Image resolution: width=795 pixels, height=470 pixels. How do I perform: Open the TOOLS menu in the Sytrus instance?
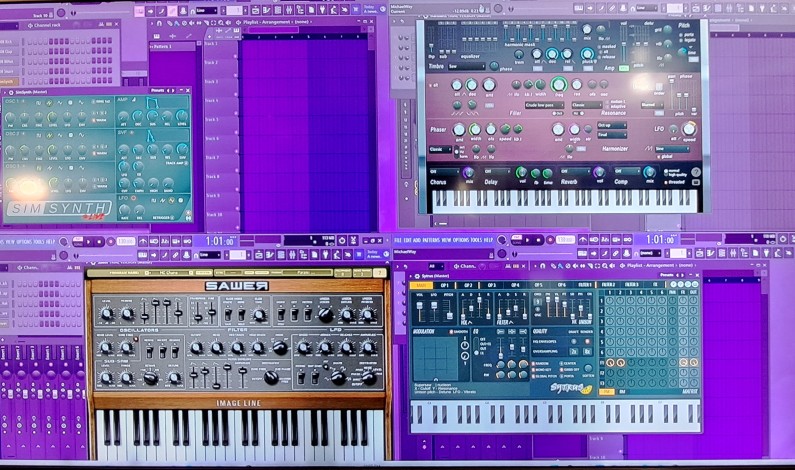pyautogui.click(x=477, y=240)
